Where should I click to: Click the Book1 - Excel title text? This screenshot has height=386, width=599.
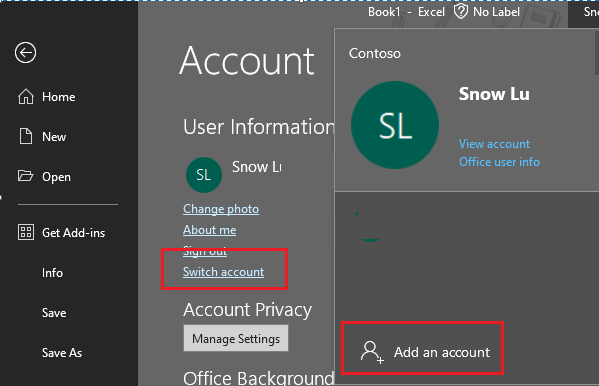click(406, 12)
